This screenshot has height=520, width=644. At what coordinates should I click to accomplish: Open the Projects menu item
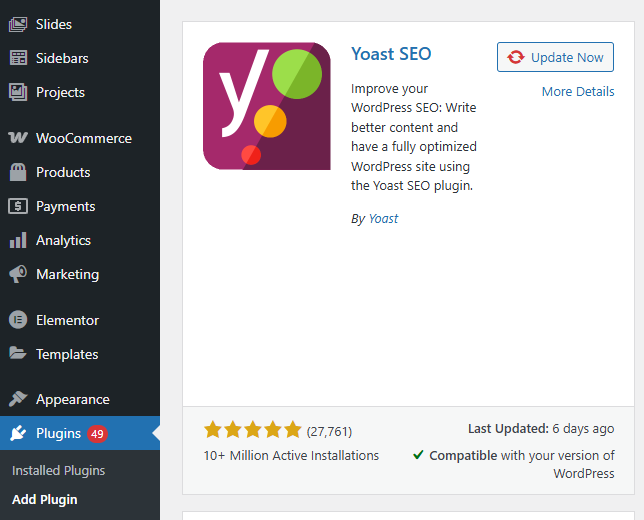click(80, 92)
